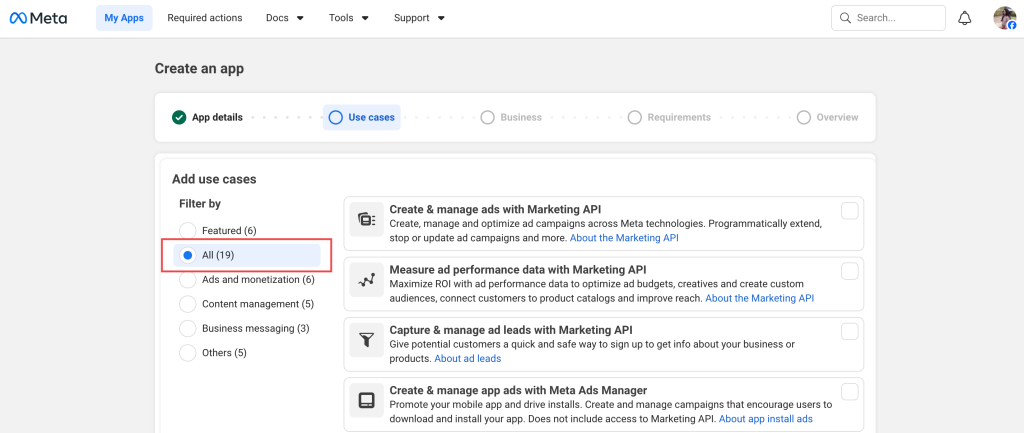Expand the Support dropdown menu
The image size is (1024, 433).
pyautogui.click(x=419, y=18)
